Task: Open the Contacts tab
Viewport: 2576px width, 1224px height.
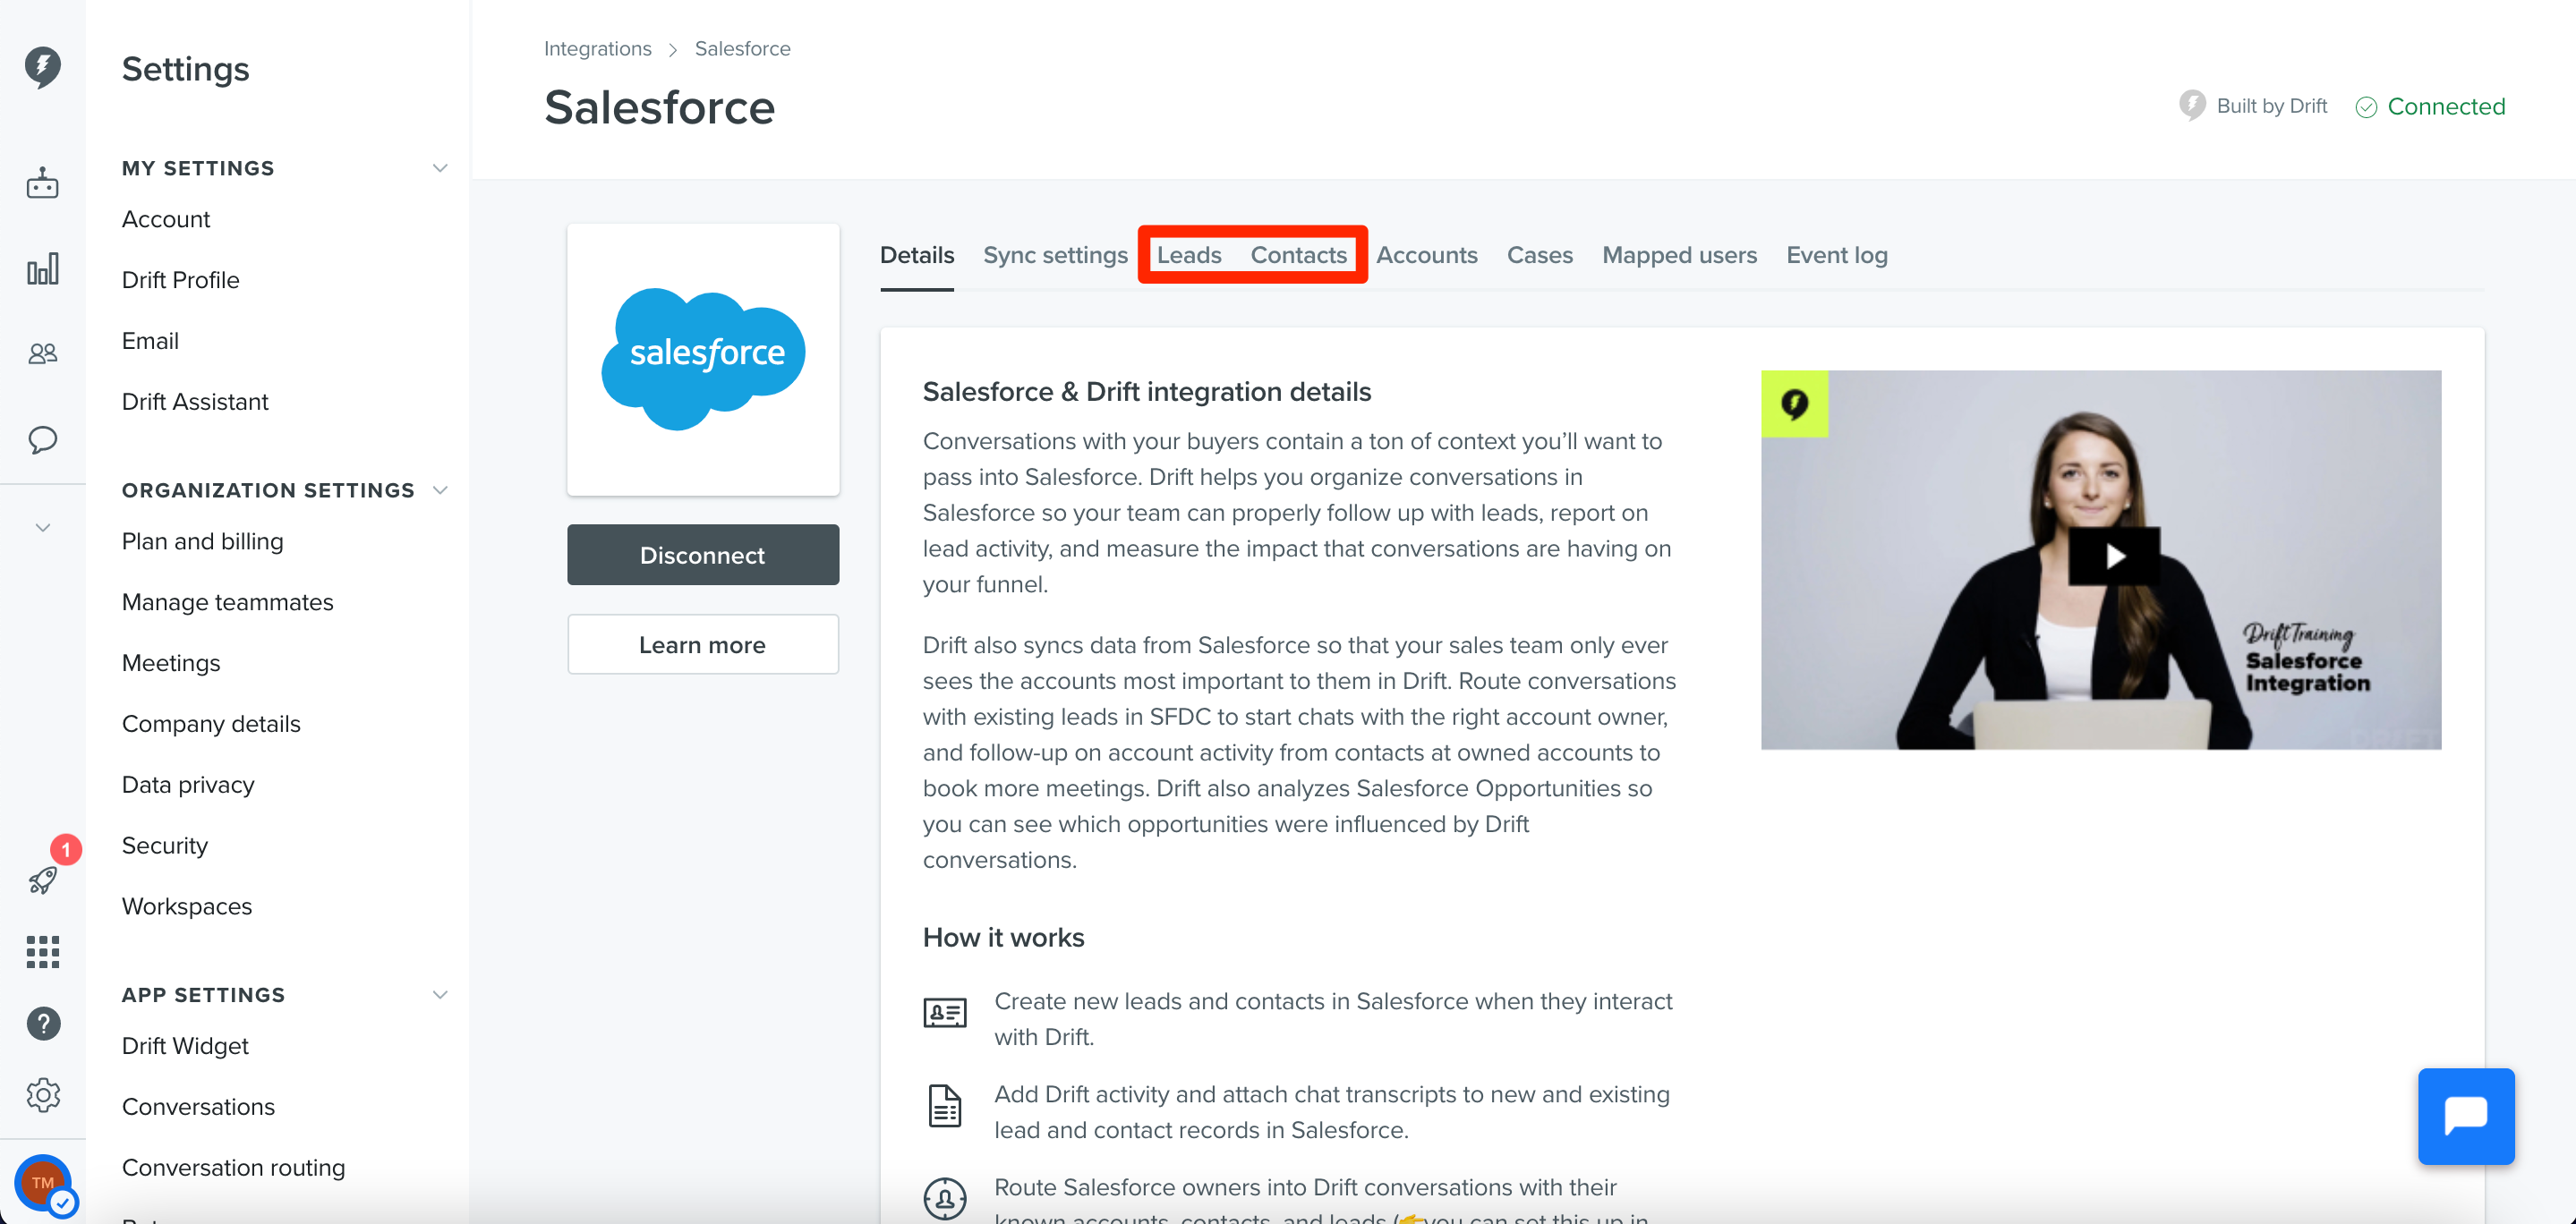Action: tap(1298, 255)
